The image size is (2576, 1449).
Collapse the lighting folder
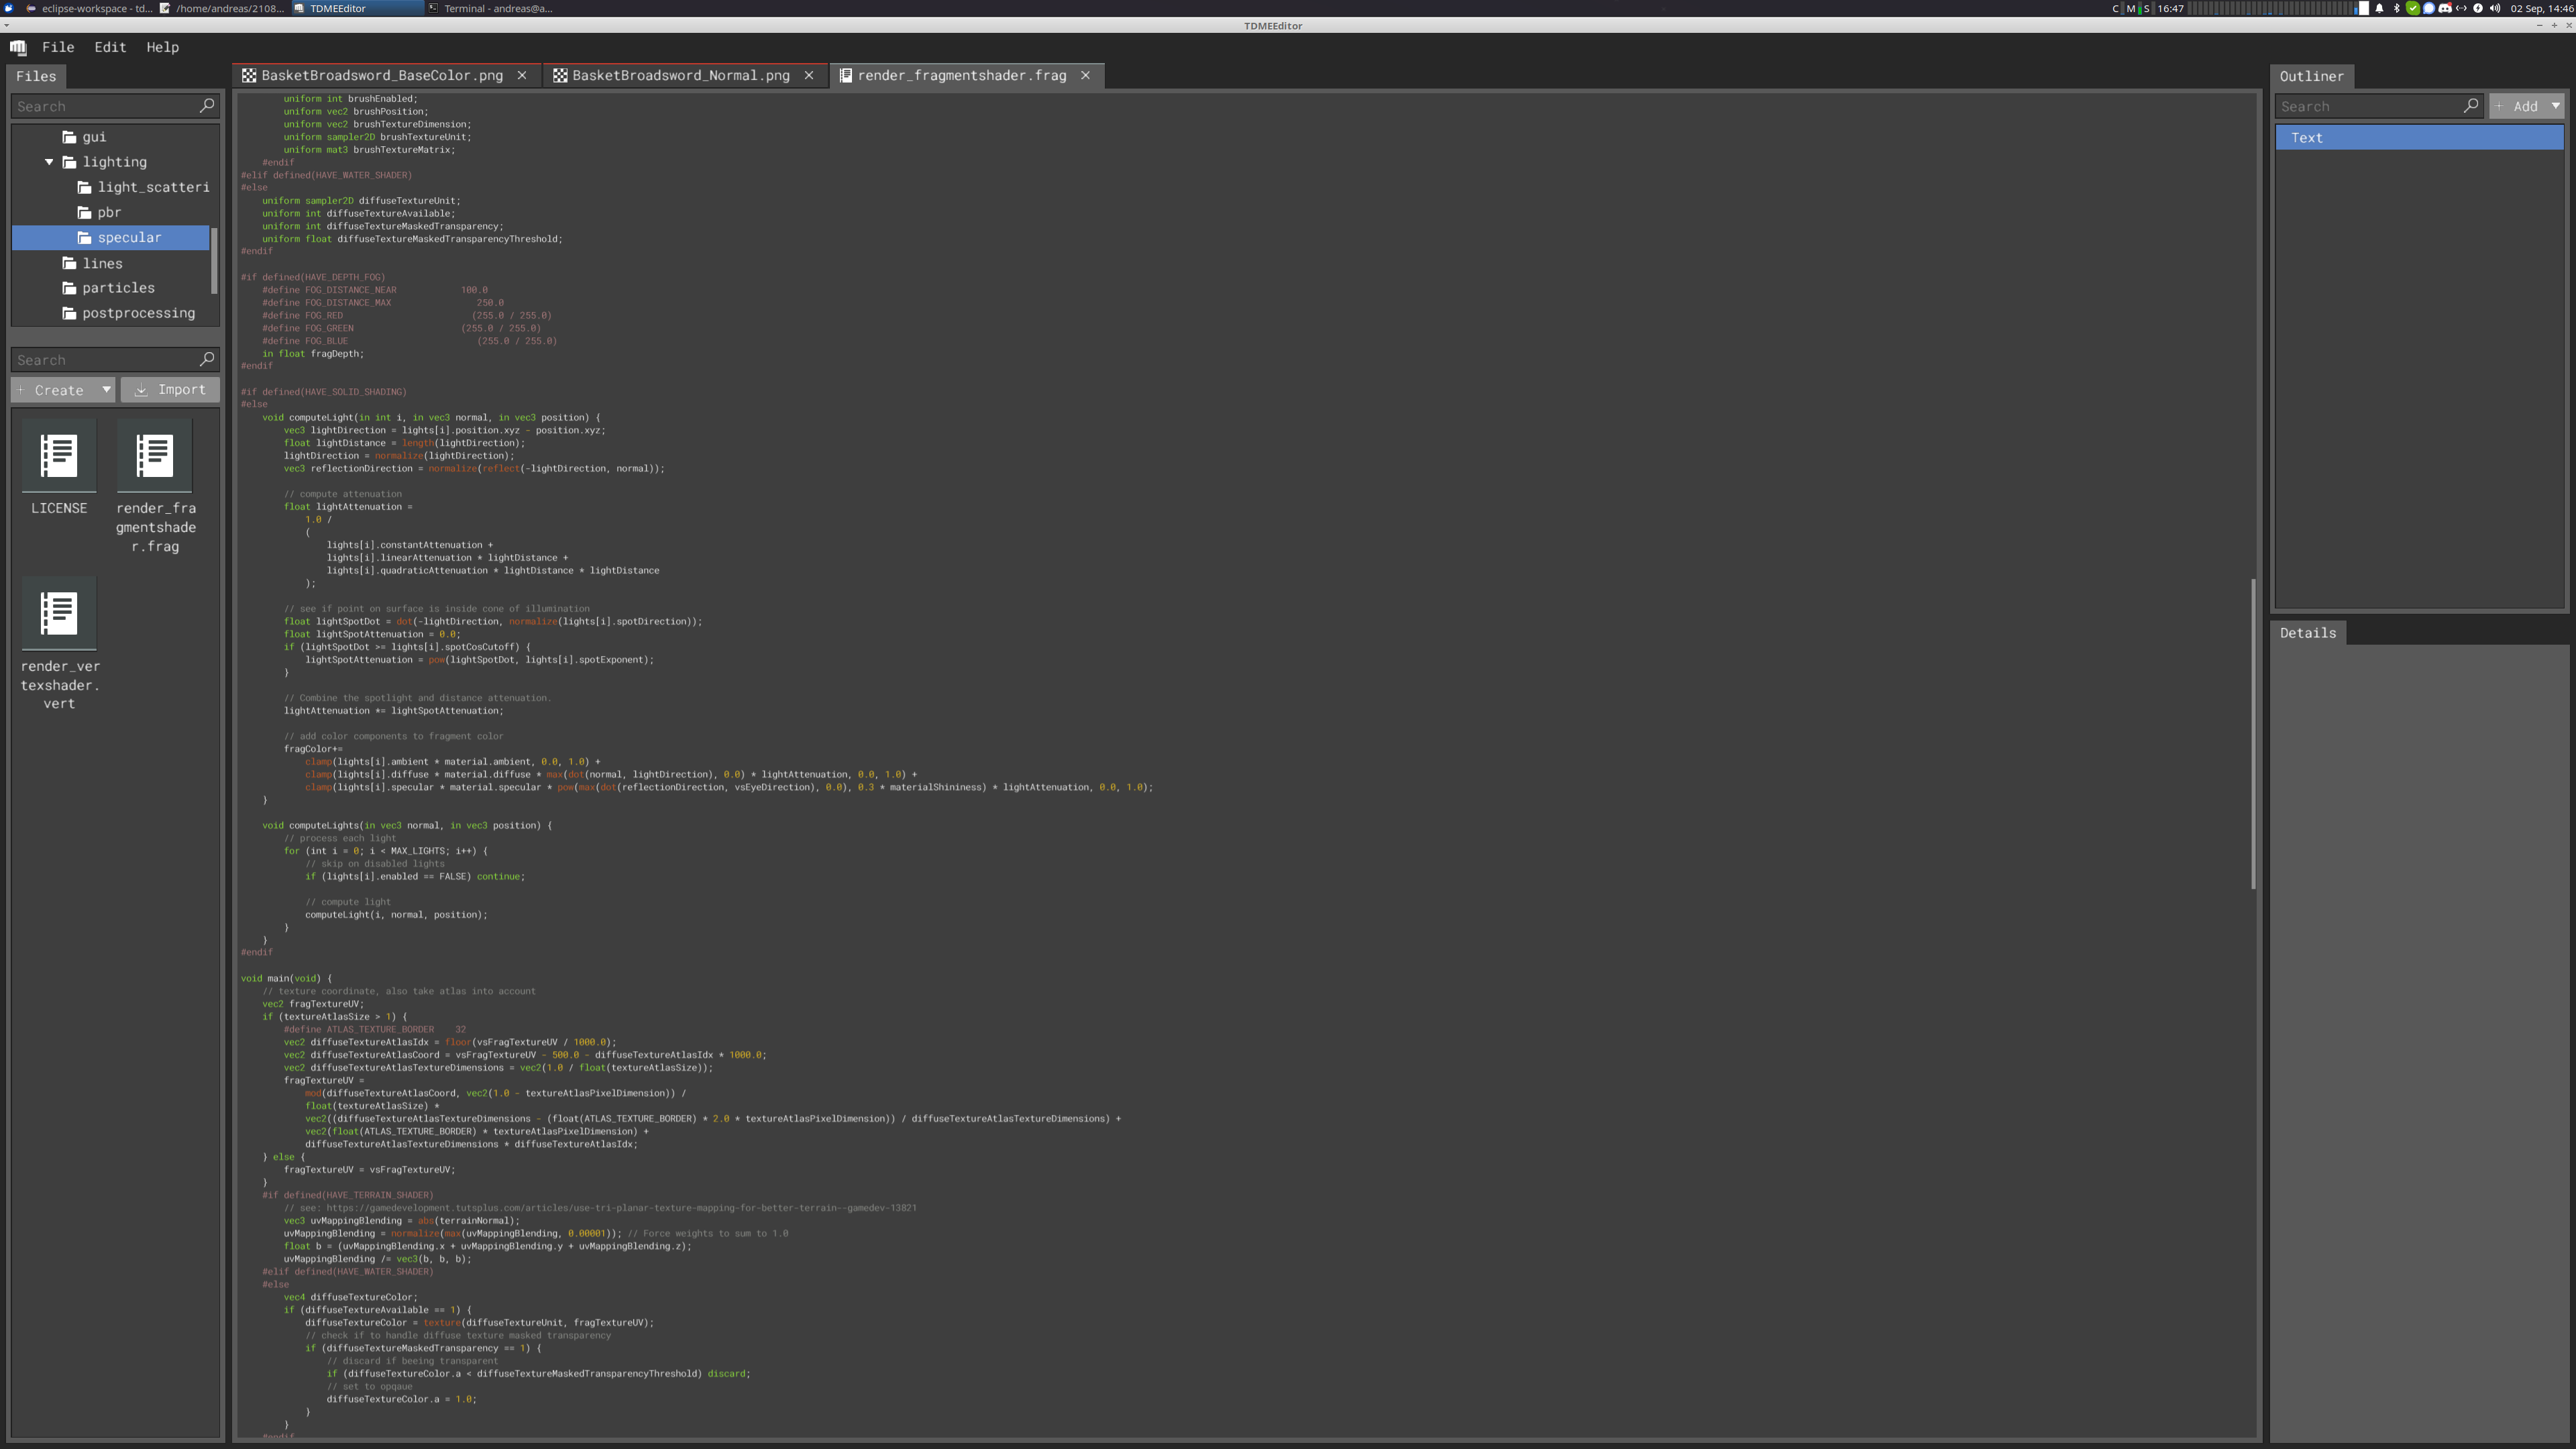tap(49, 162)
